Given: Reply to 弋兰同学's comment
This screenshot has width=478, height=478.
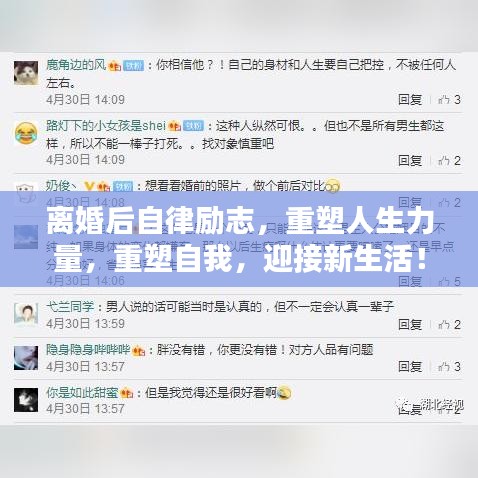Looking at the screenshot, I should coord(410,324).
